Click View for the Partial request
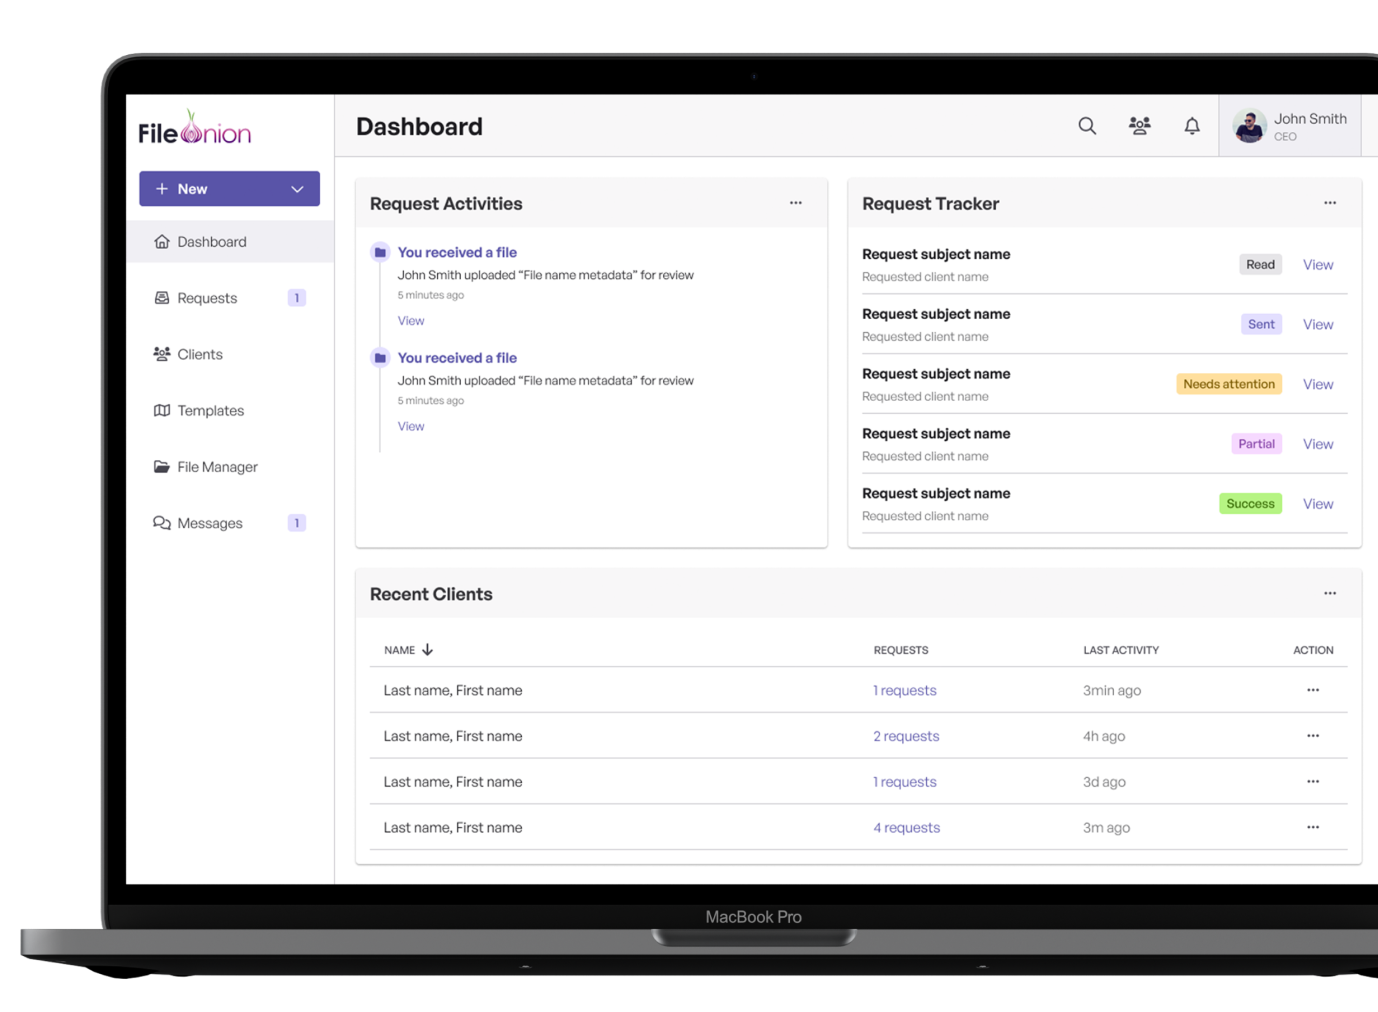This screenshot has height=1012, width=1378. (x=1318, y=444)
